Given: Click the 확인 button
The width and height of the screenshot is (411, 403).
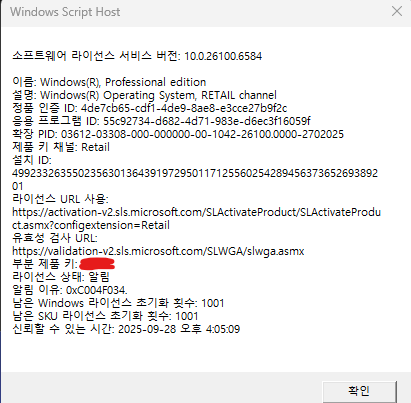Looking at the screenshot, I should point(359,391).
